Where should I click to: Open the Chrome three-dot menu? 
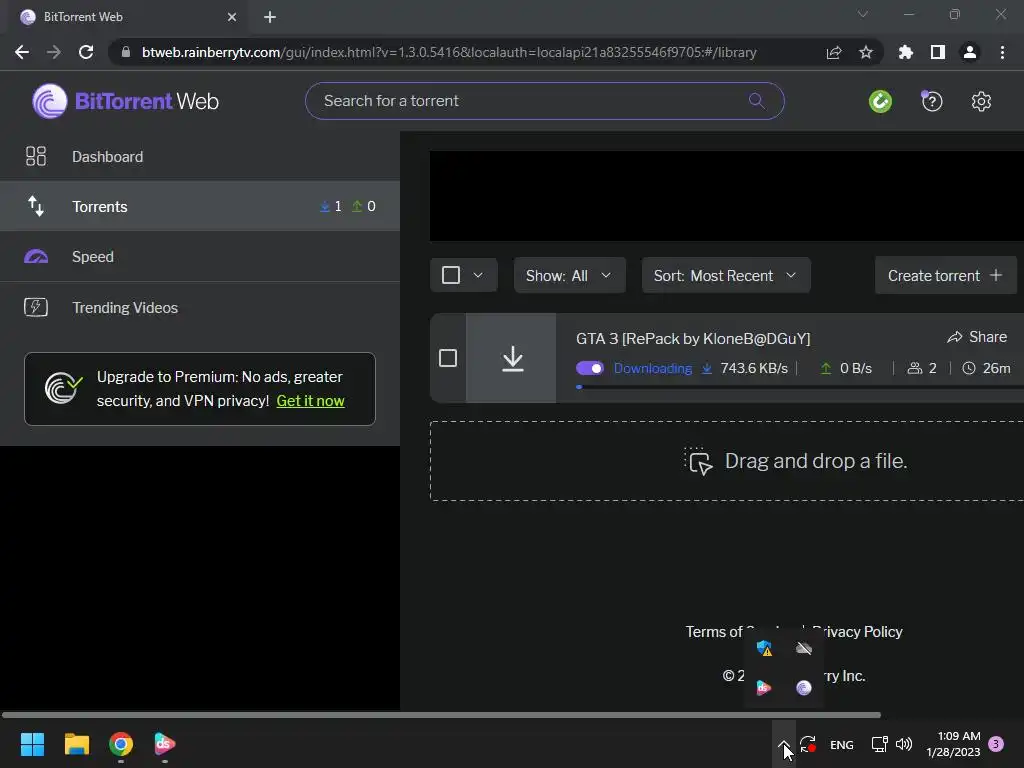(1002, 52)
